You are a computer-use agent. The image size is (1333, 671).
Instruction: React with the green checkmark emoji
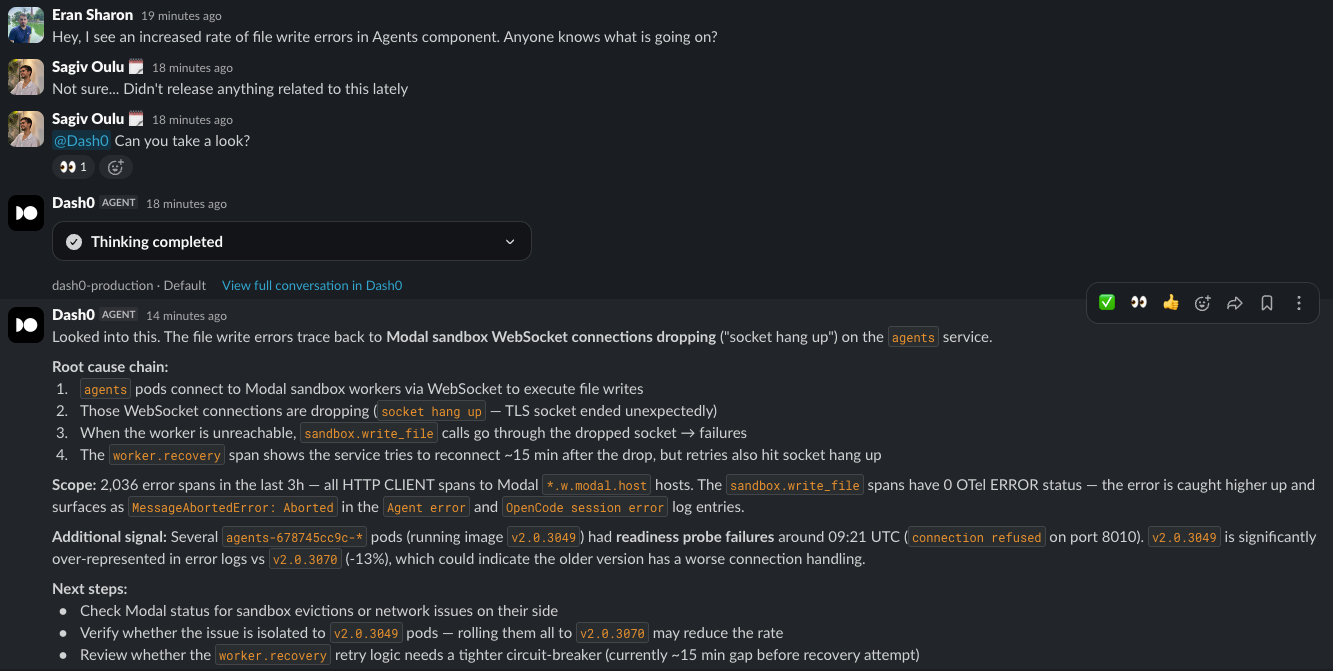point(1107,303)
